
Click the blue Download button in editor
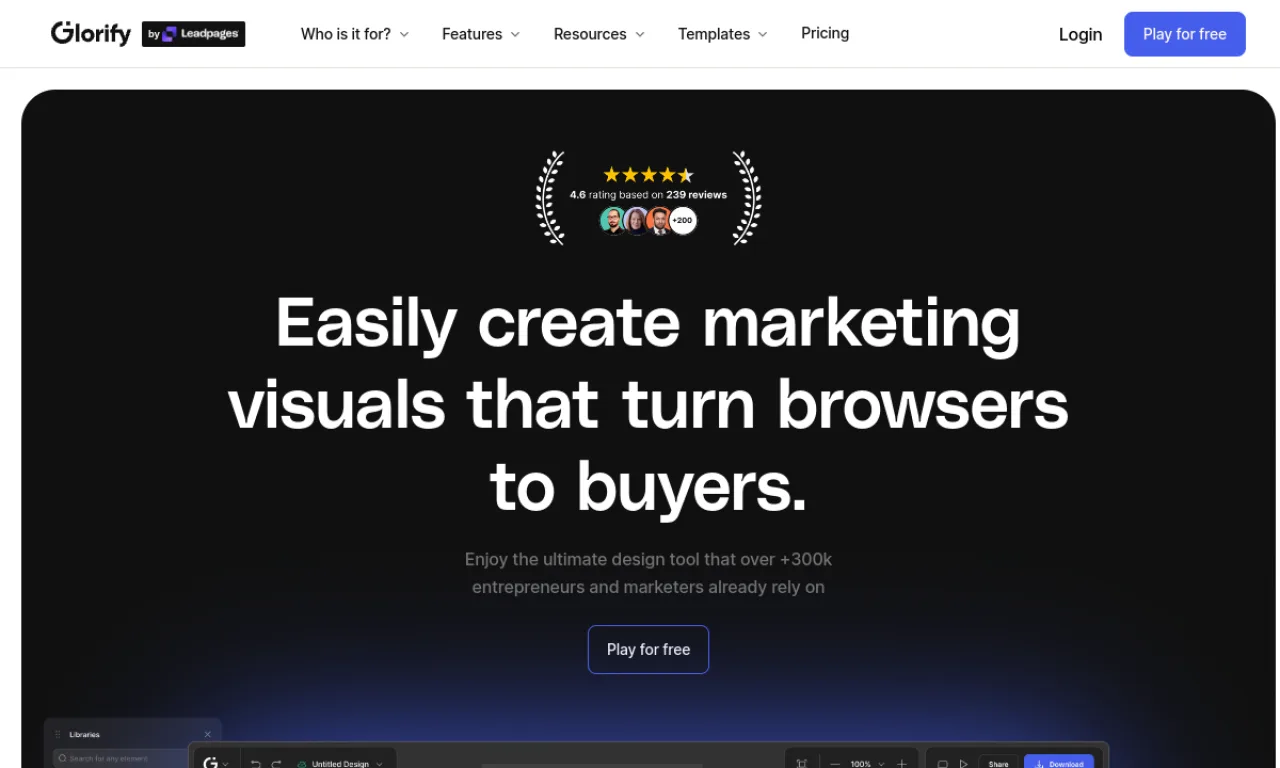[x=1059, y=763]
